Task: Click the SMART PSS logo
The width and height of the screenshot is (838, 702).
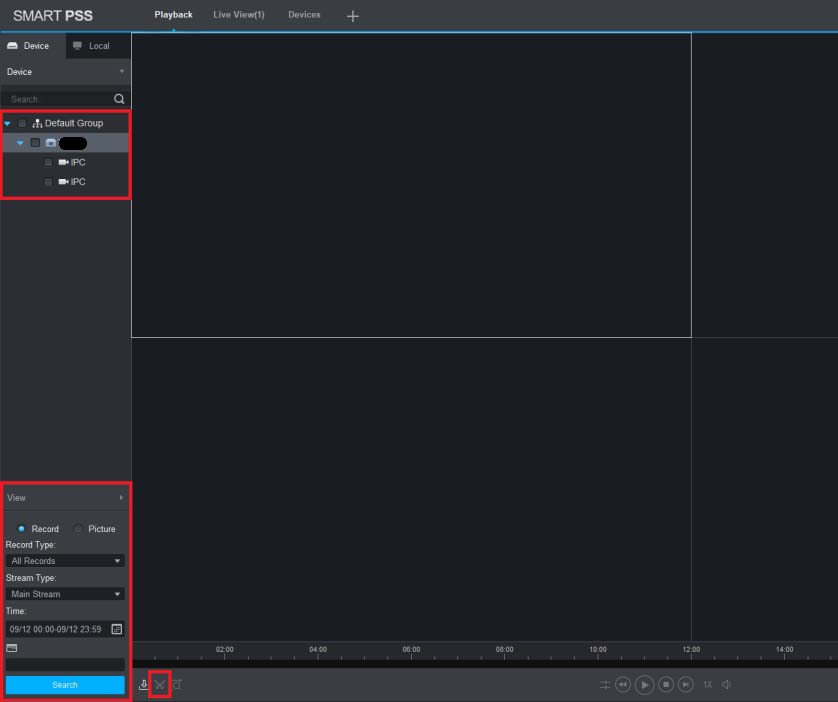Action: point(53,16)
